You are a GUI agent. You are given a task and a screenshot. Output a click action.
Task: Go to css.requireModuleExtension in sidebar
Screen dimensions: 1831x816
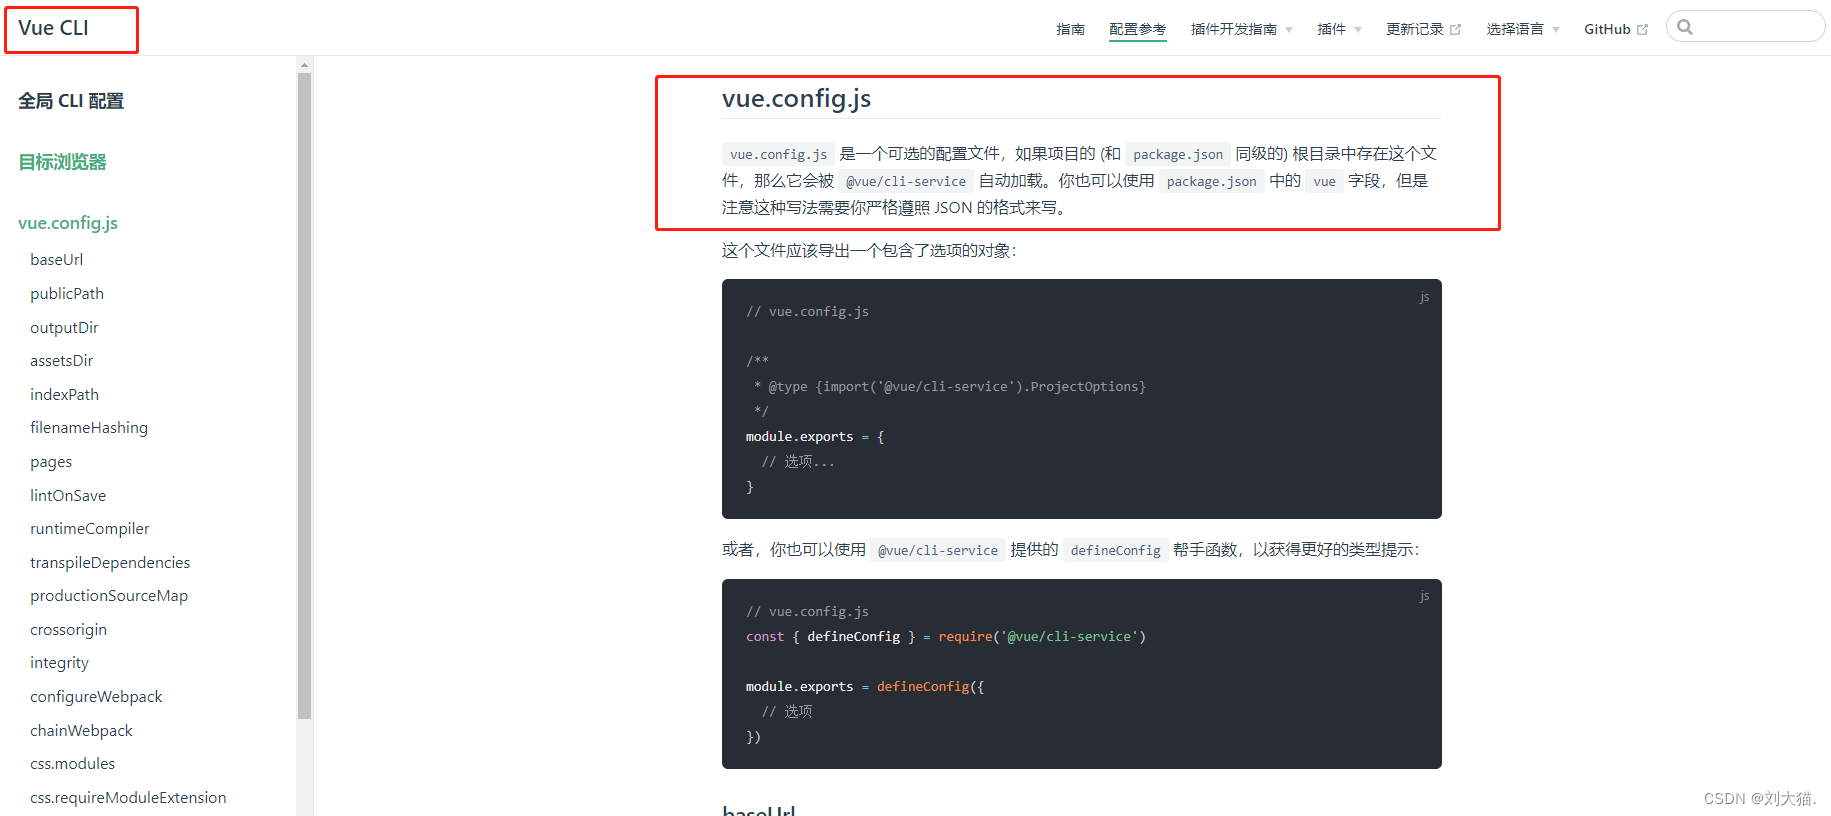pos(128,797)
